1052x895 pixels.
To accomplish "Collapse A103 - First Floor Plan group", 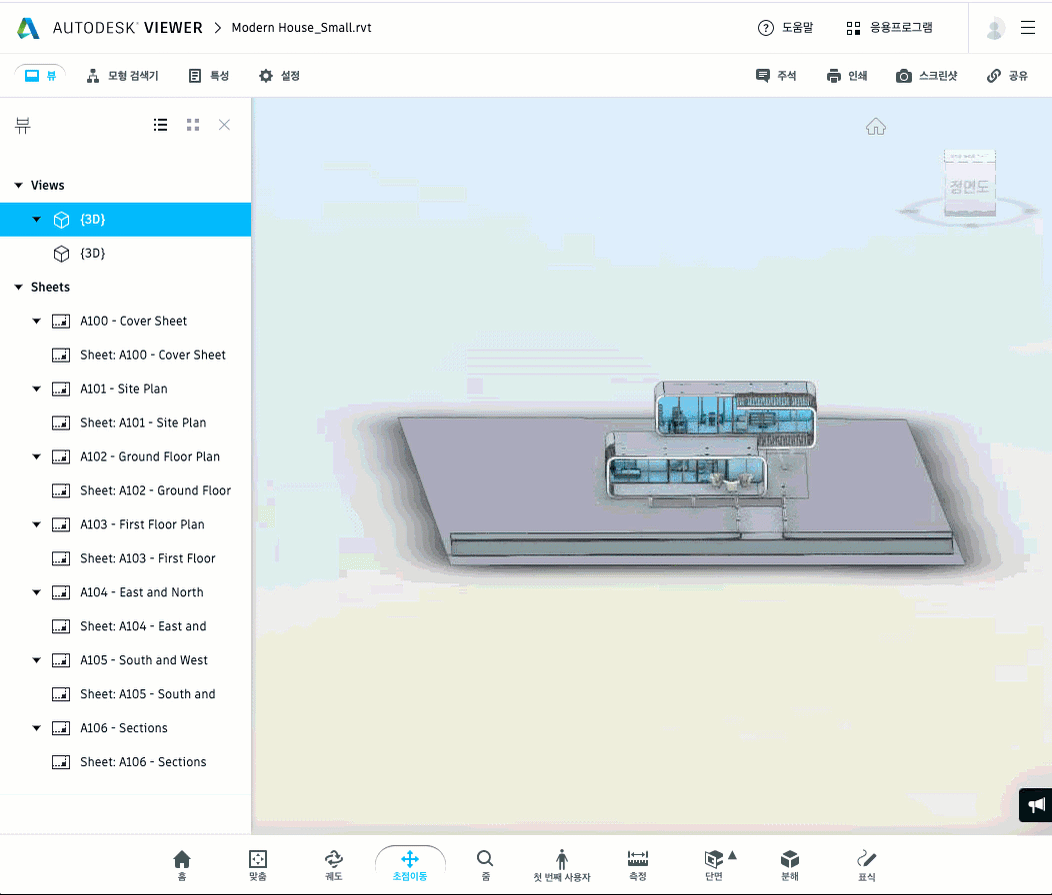I will pos(37,525).
